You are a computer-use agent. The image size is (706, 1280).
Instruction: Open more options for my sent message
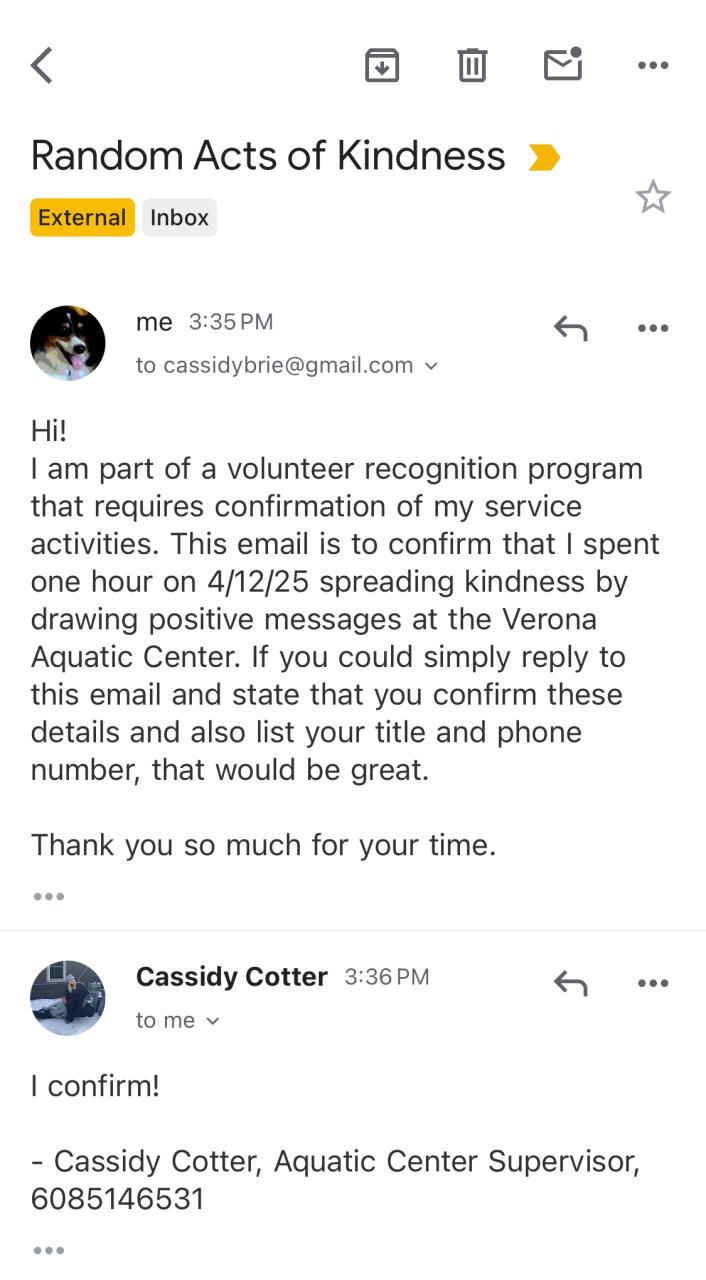(x=653, y=328)
